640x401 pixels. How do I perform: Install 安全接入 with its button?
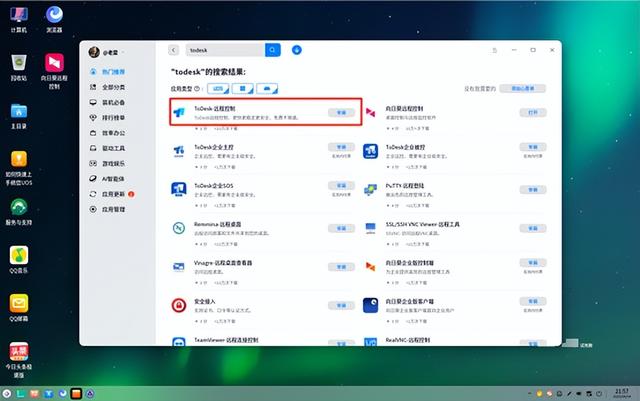[x=341, y=305]
